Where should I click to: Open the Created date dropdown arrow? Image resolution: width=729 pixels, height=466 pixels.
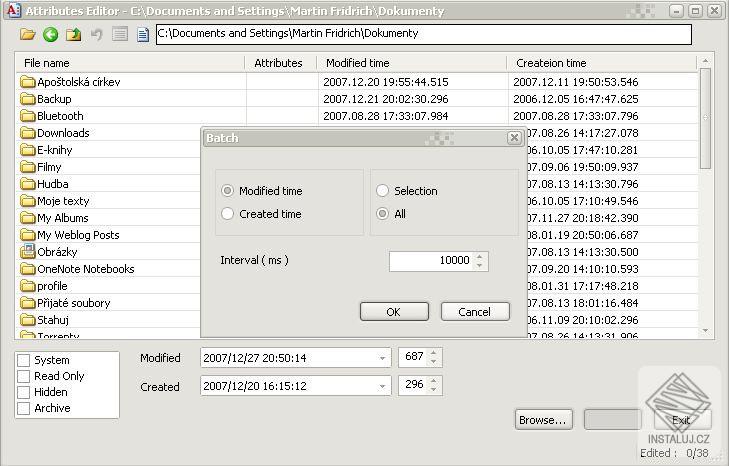pos(382,386)
